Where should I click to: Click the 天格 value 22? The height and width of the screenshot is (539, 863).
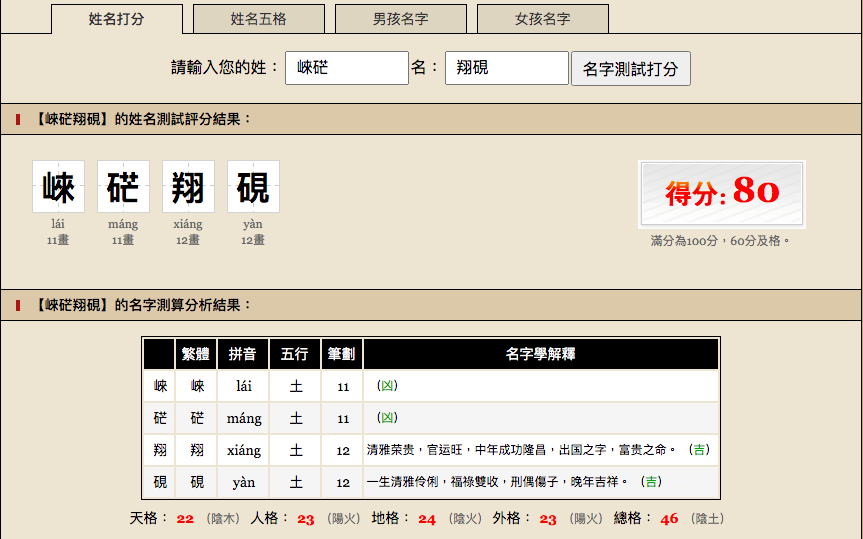coord(185,519)
